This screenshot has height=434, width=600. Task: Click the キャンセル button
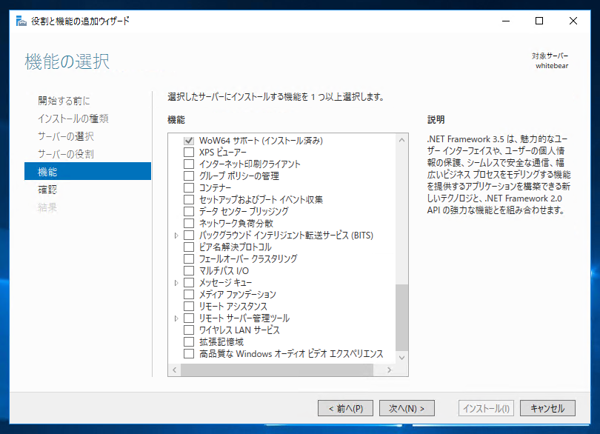coord(548,408)
